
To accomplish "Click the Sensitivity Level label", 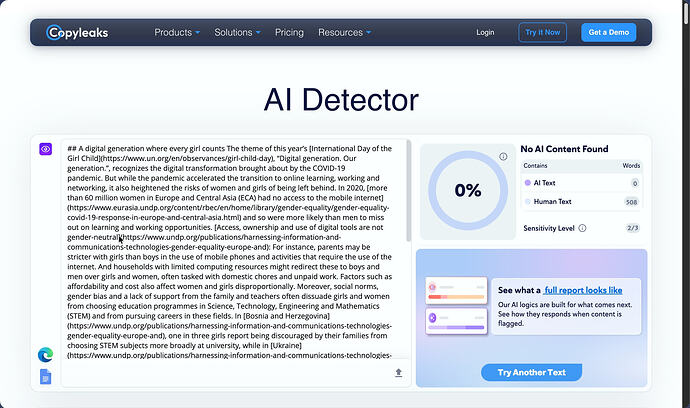I will (x=549, y=228).
